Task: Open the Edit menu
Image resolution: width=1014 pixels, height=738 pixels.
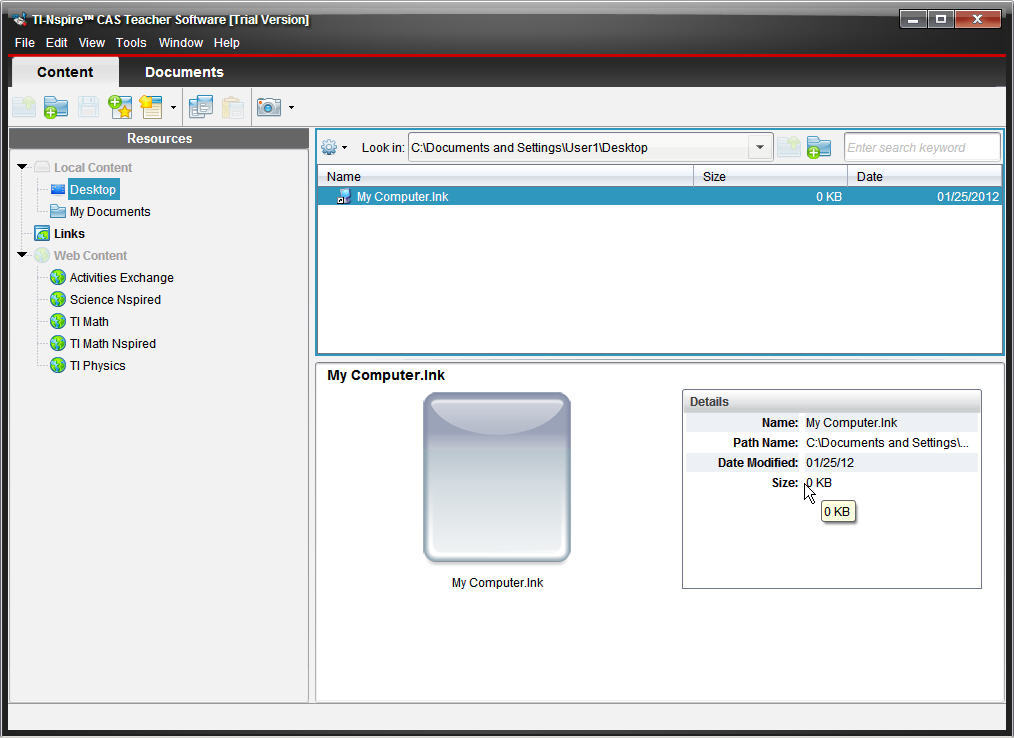Action: click(56, 43)
